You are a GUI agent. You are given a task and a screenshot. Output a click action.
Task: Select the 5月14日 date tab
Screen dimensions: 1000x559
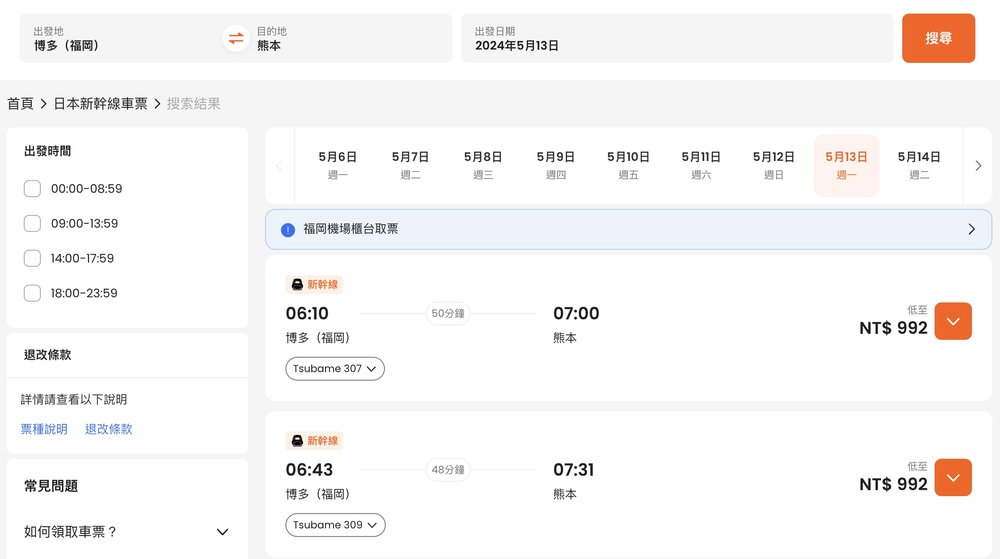[918, 165]
